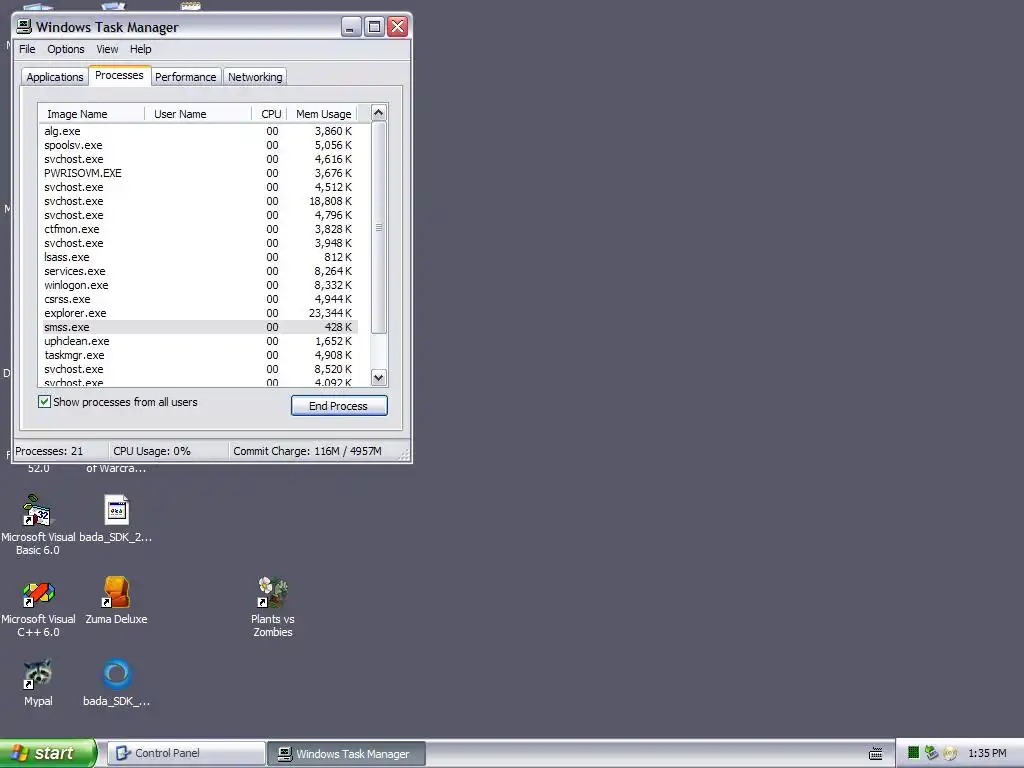This screenshot has width=1024, height=768.
Task: Select the blue ring bada_SDK desktop icon
Action: pos(116,675)
